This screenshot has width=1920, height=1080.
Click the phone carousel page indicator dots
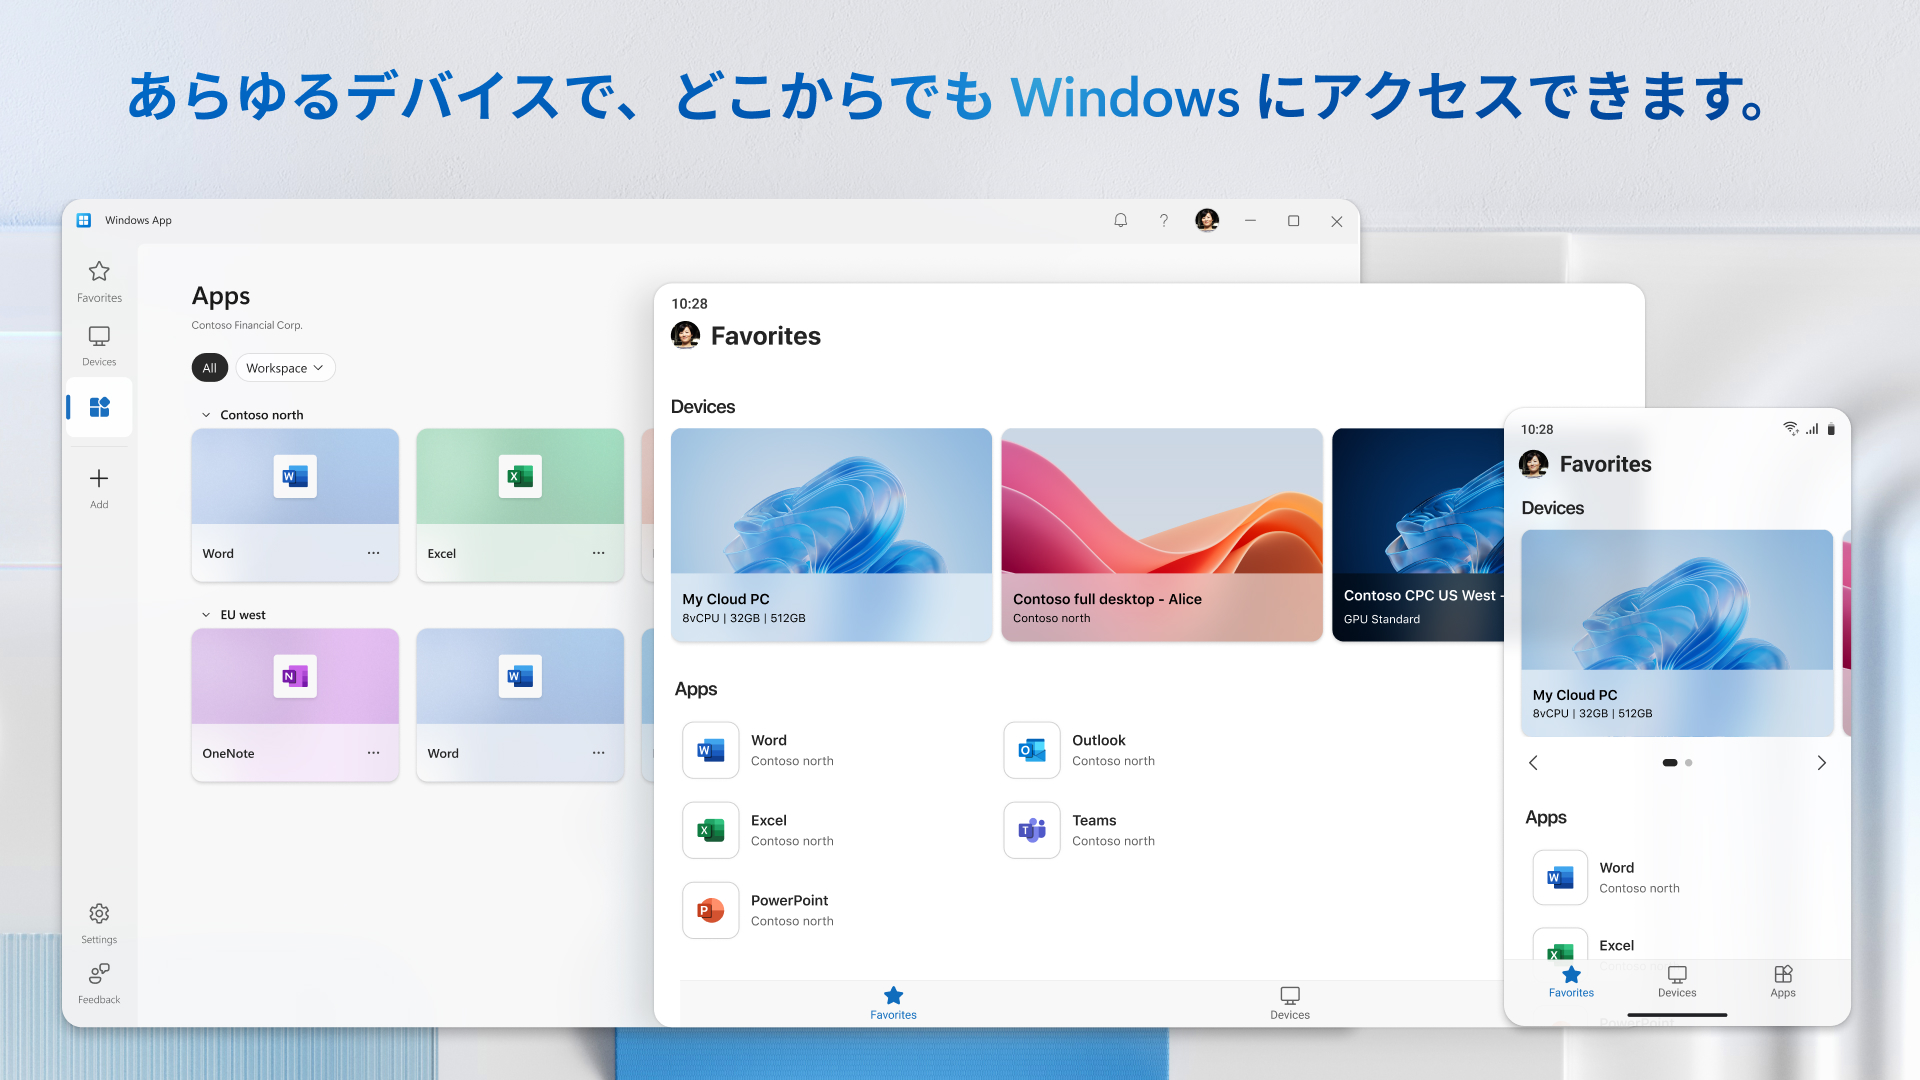[1677, 763]
